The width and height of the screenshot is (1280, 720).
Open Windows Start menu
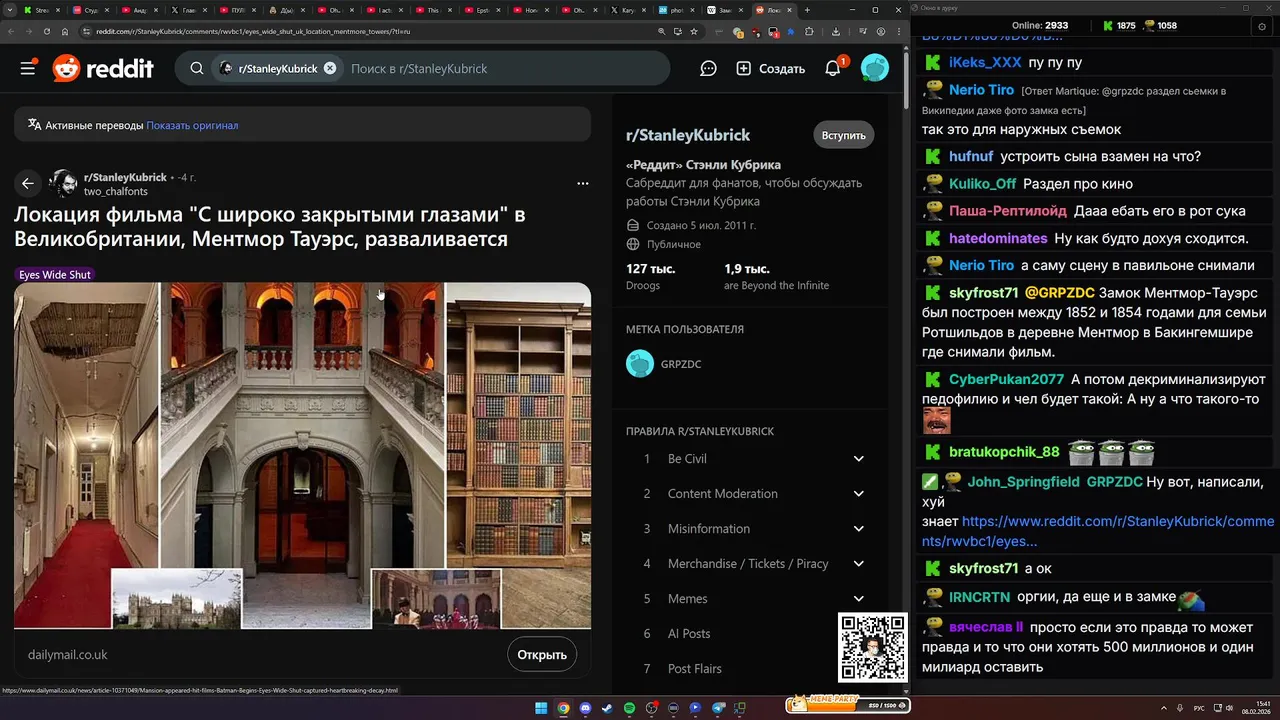tap(541, 708)
